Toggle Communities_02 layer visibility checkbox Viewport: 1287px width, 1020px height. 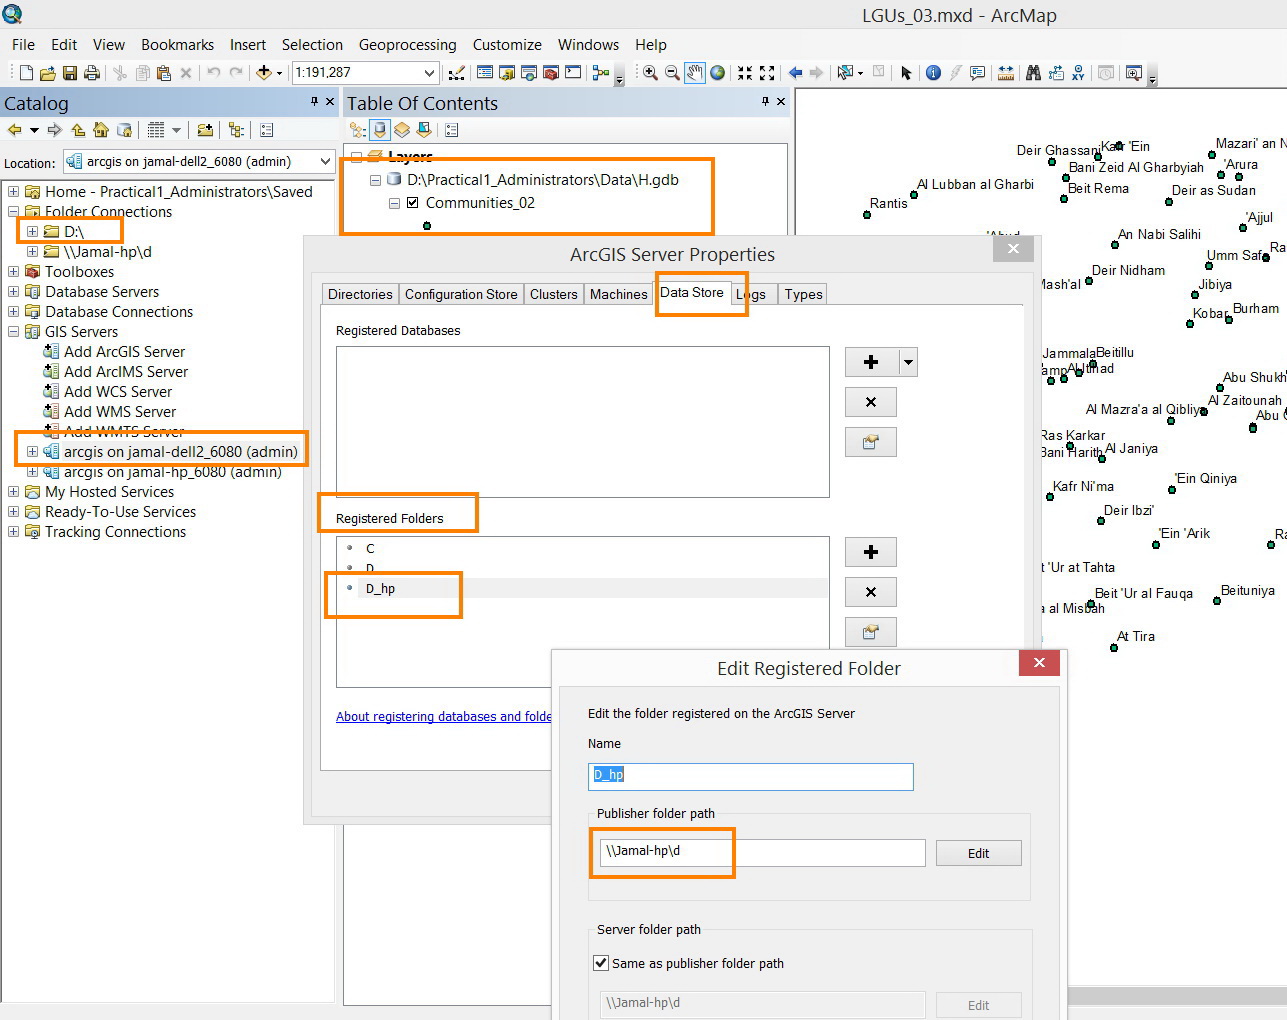pos(412,203)
